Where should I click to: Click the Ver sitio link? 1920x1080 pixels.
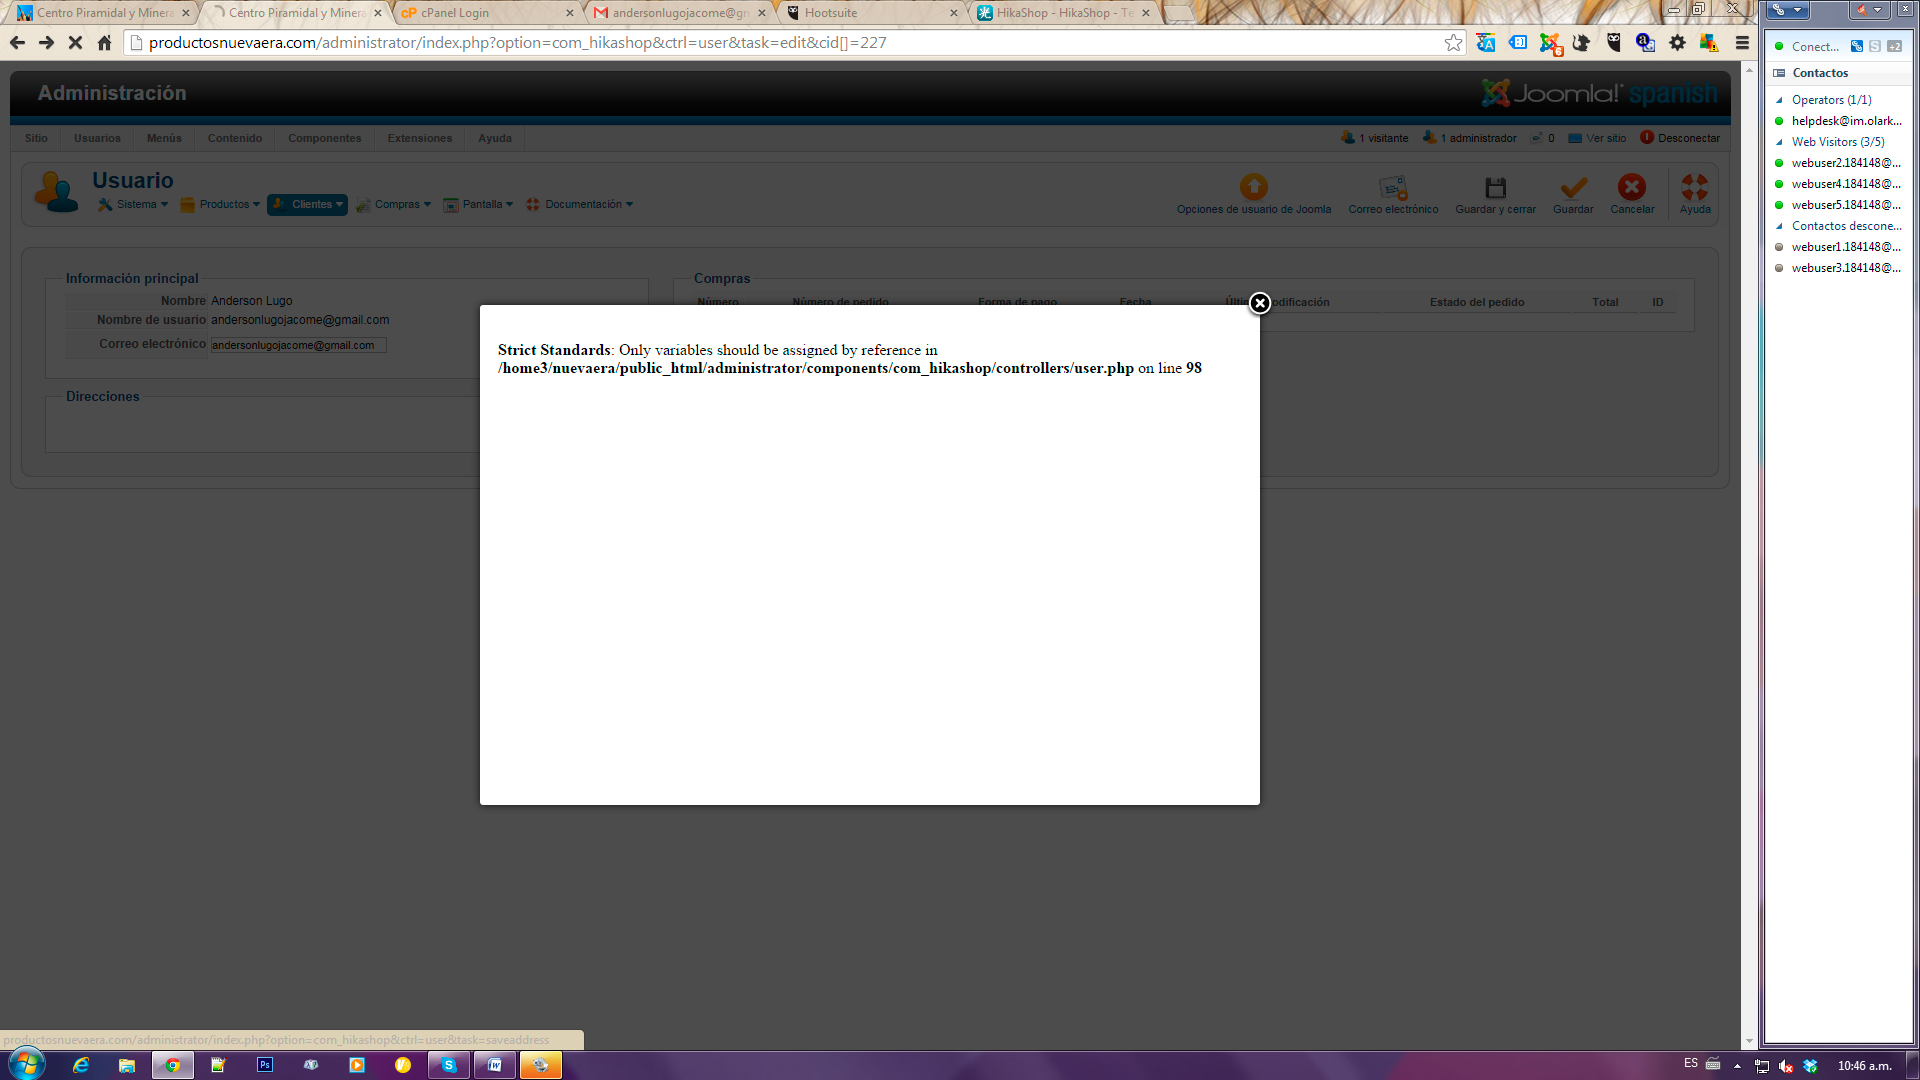(1605, 138)
